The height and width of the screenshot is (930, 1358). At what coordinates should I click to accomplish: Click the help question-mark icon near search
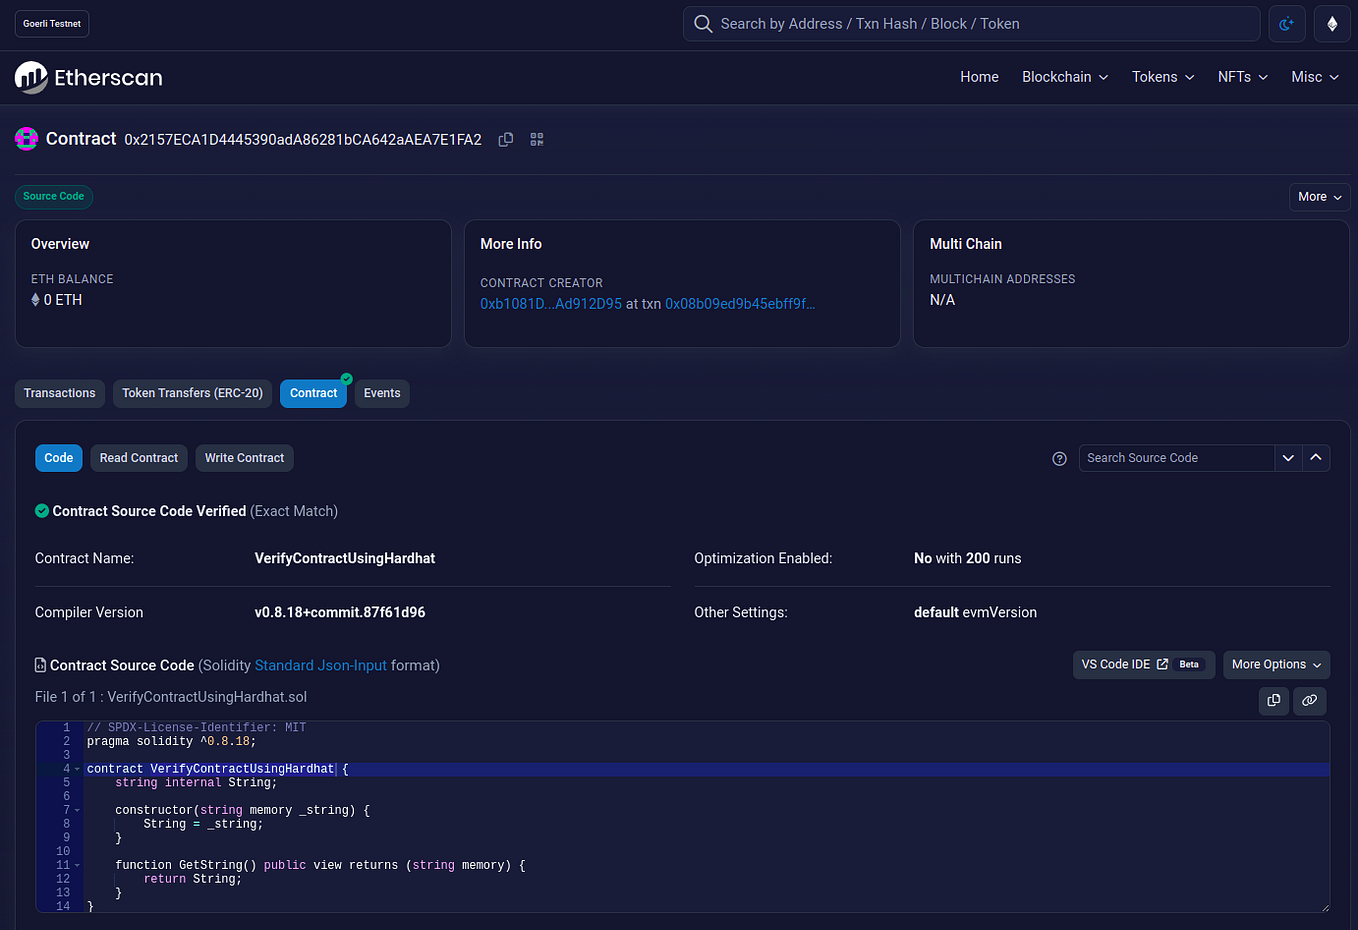1059,459
